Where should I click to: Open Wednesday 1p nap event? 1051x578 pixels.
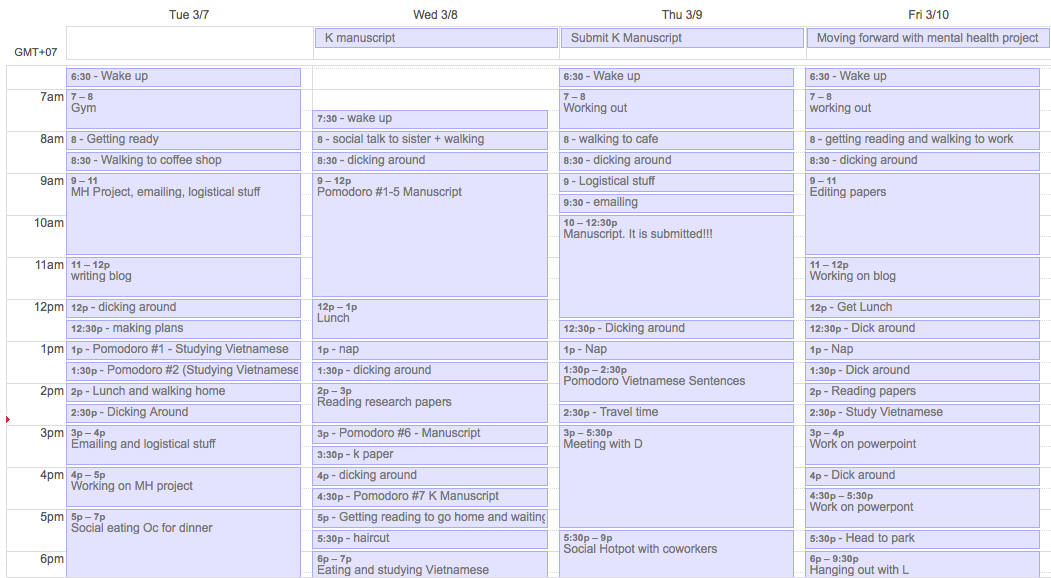(430, 349)
